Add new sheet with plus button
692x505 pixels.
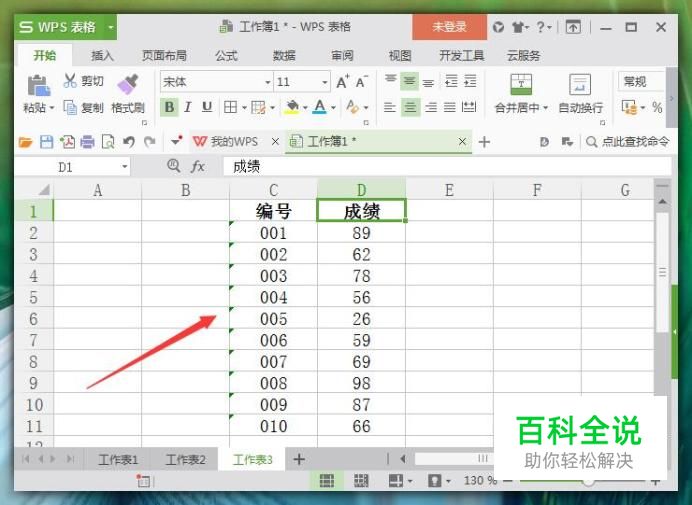click(x=299, y=460)
